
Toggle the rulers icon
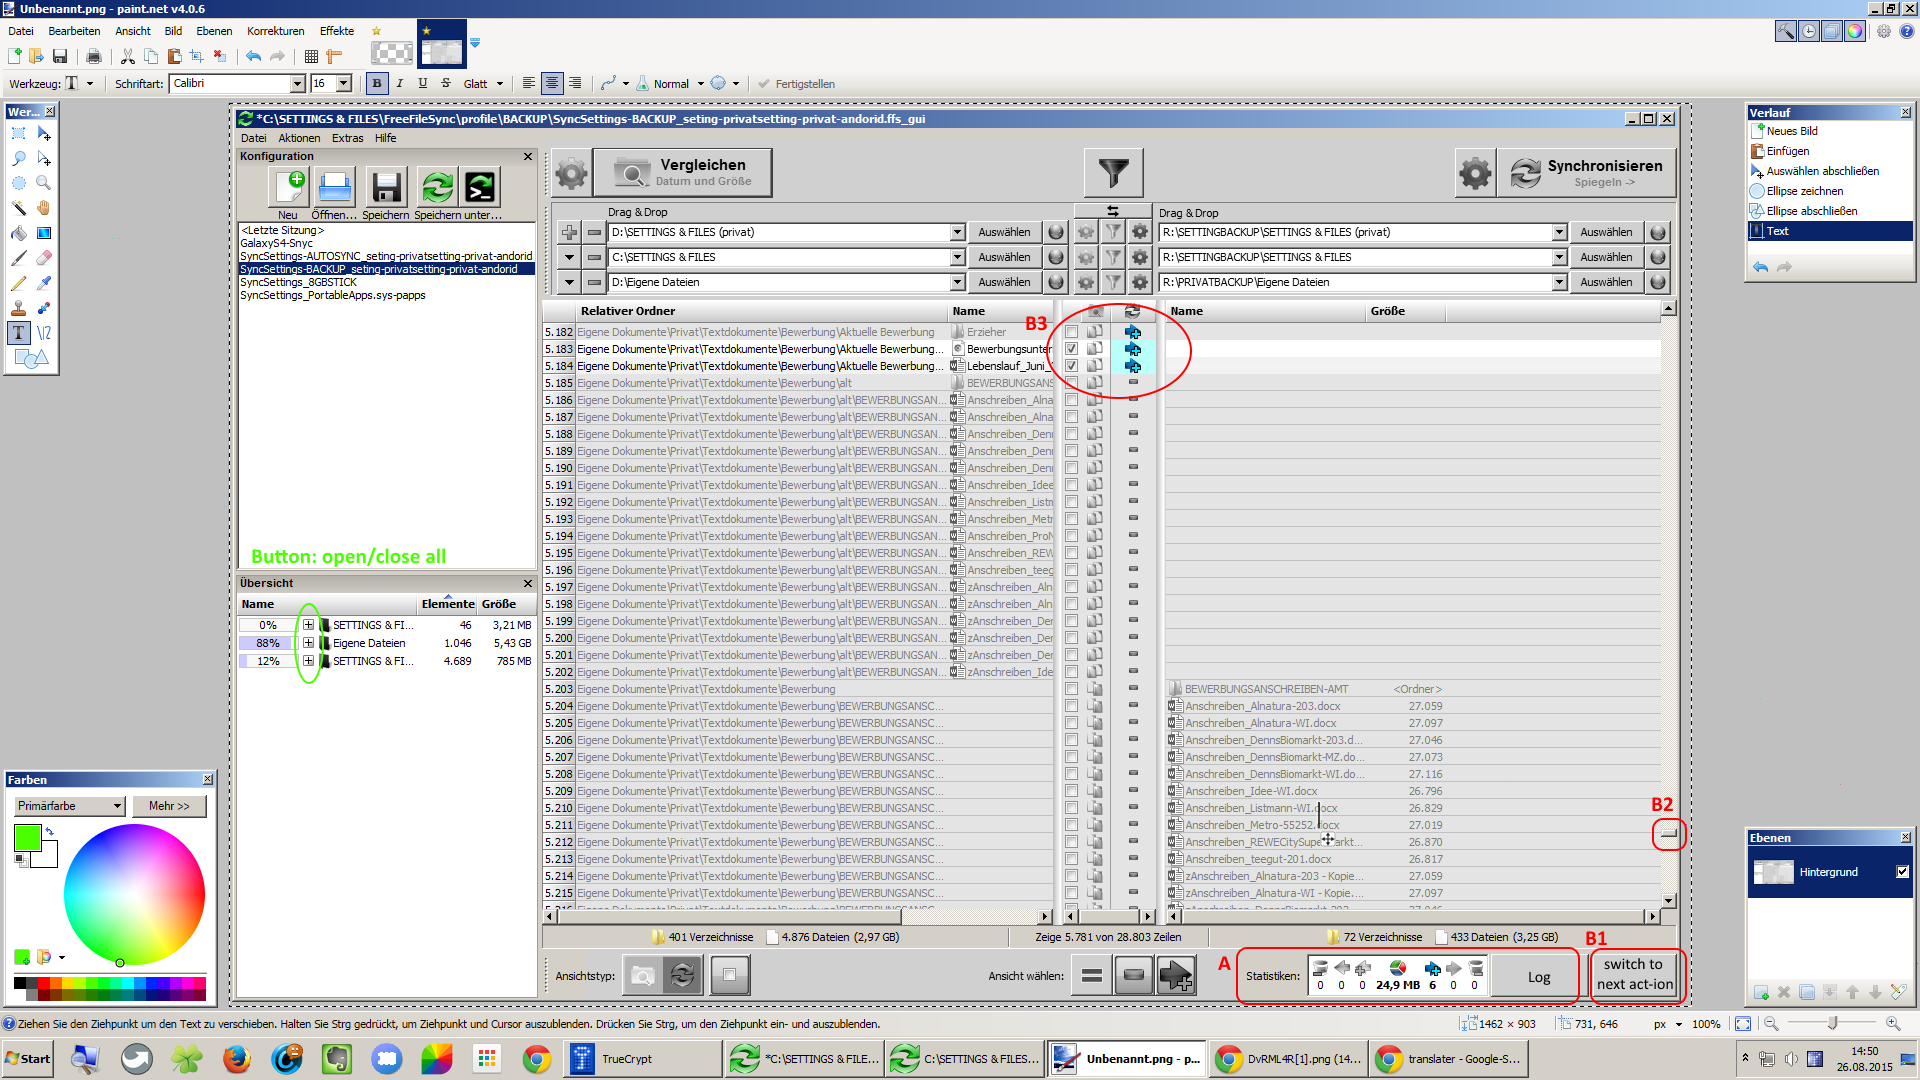(334, 56)
